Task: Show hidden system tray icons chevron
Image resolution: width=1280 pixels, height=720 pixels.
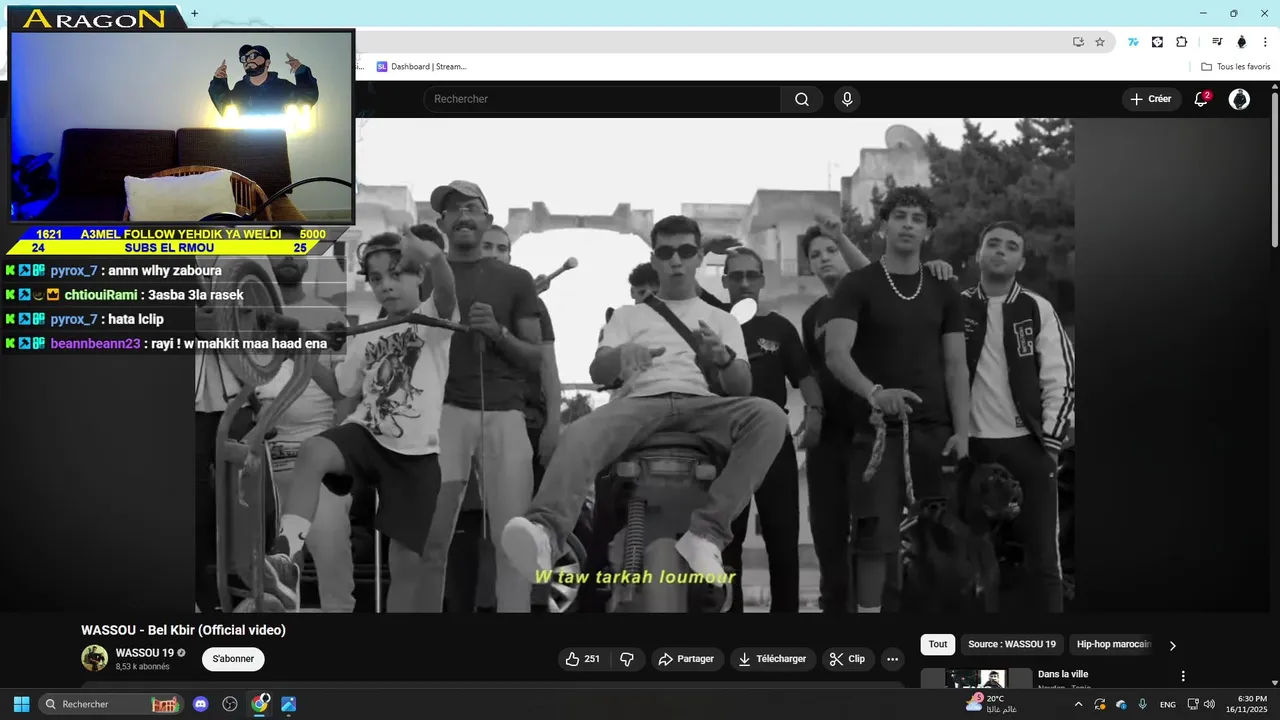Action: pyautogui.click(x=1078, y=704)
